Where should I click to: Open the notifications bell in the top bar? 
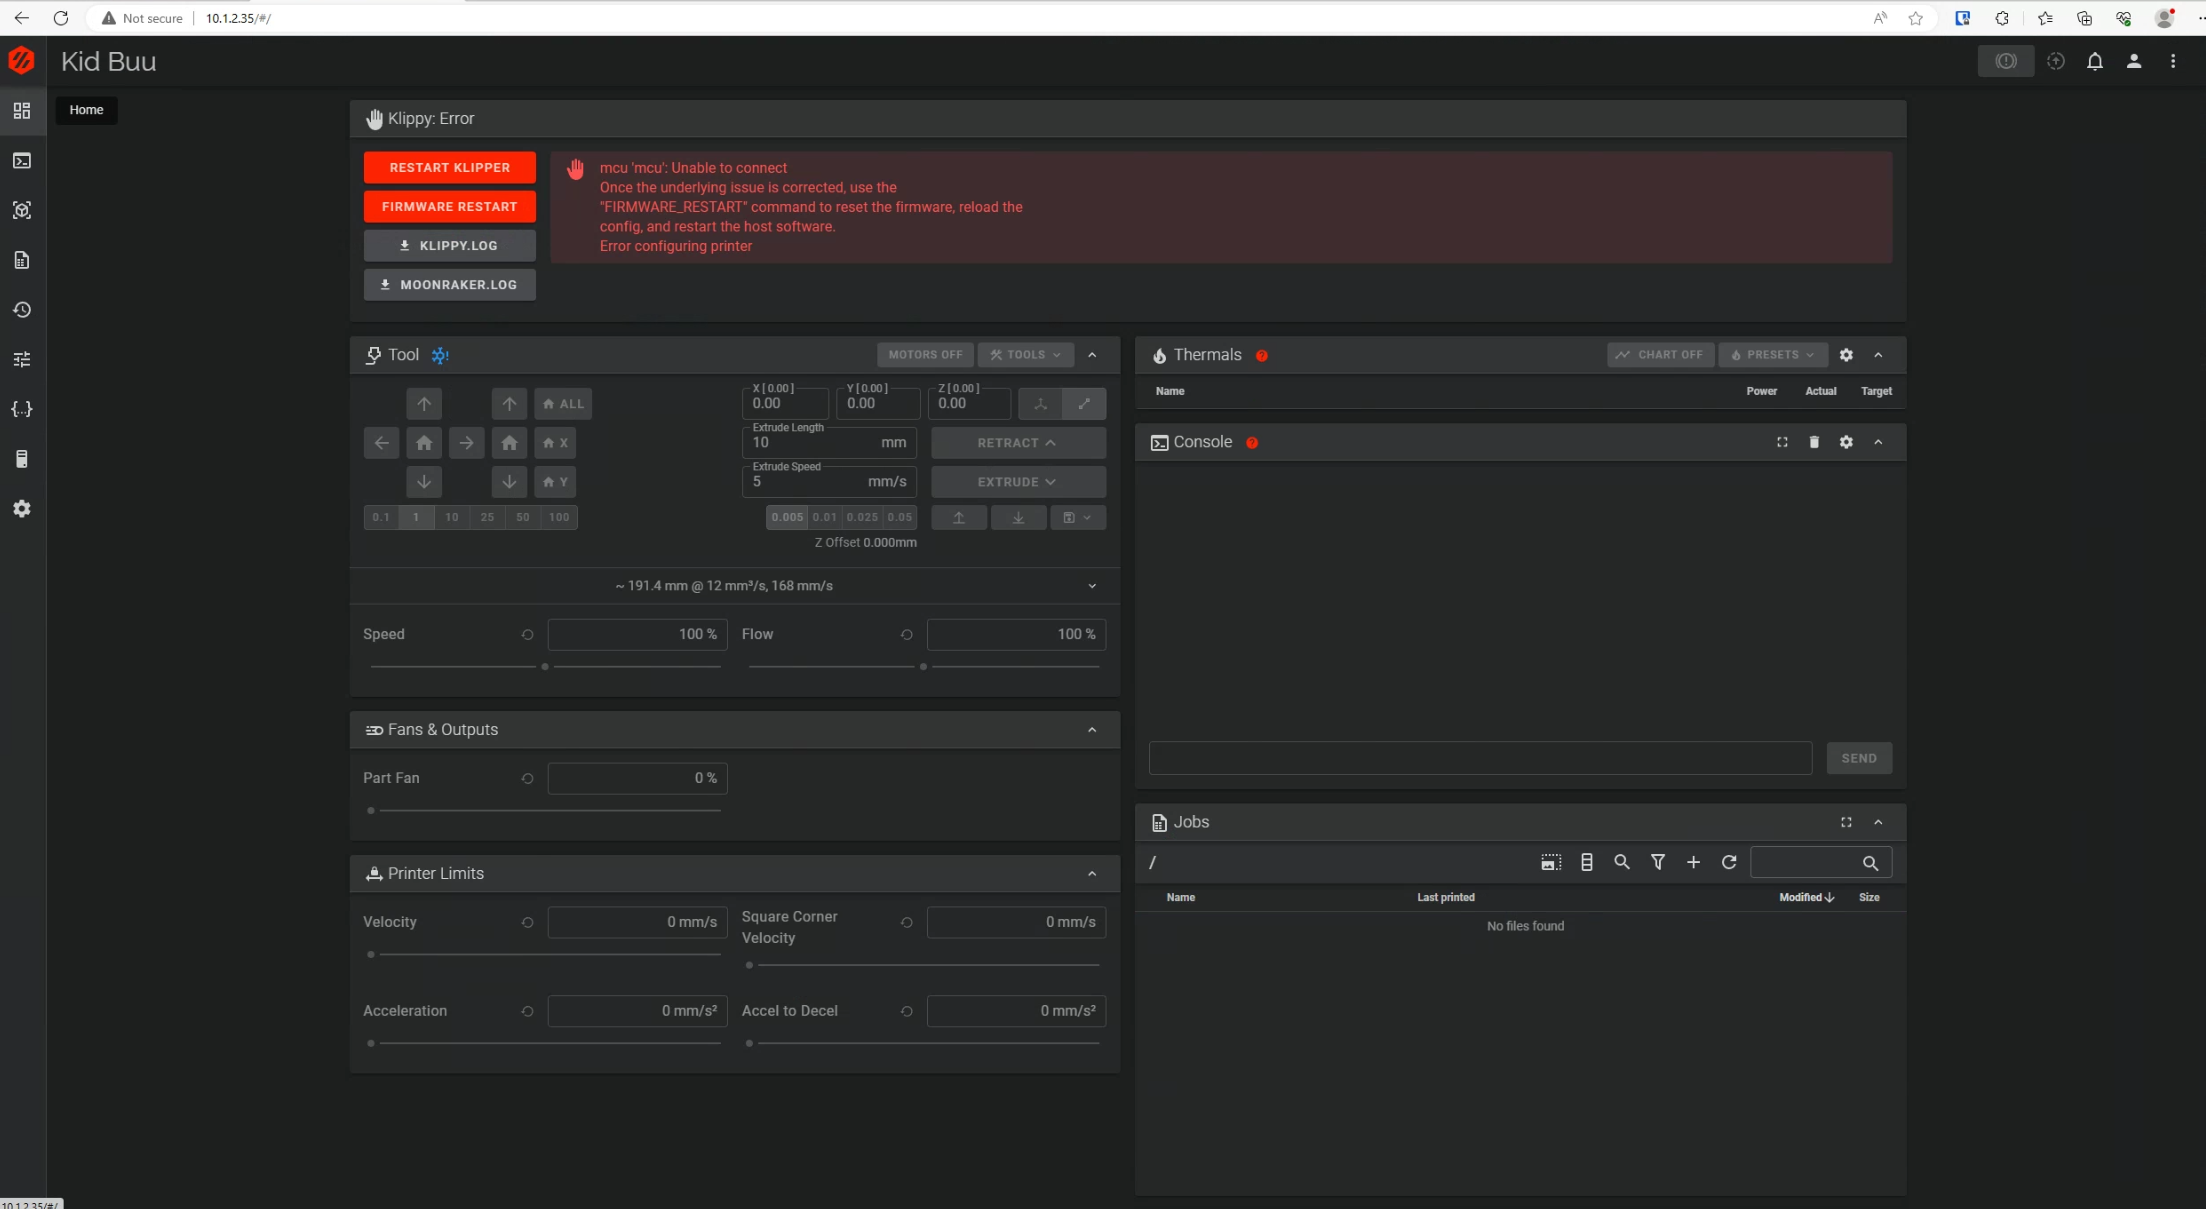click(2095, 61)
